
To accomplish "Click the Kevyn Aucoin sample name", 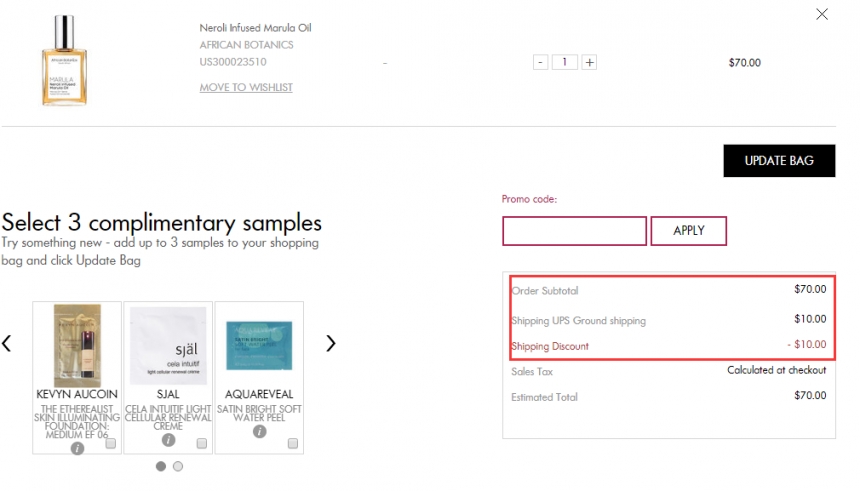I will 77,394.
